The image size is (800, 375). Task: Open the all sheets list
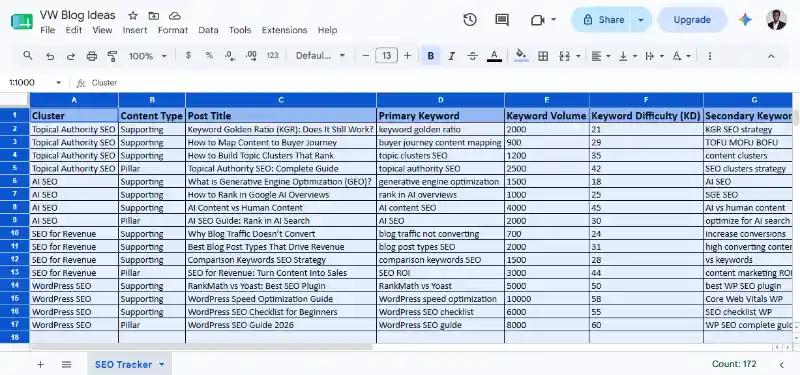point(66,364)
